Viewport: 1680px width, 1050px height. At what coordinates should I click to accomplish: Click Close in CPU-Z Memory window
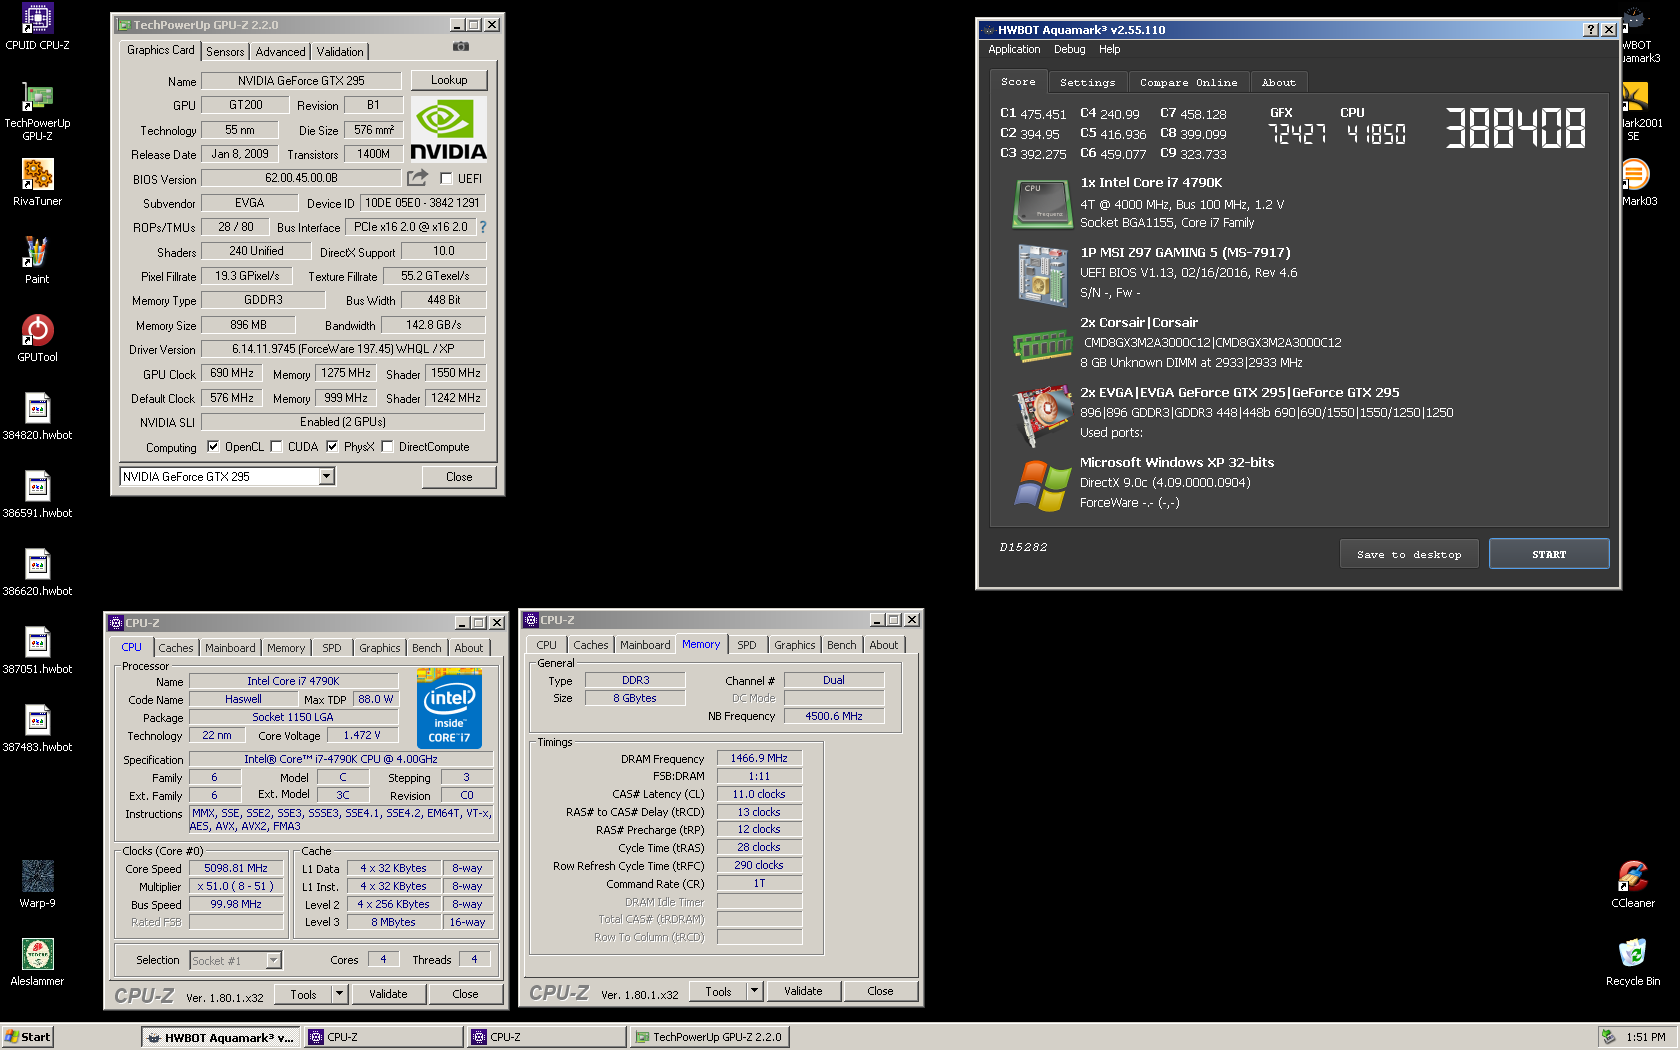pos(880,991)
